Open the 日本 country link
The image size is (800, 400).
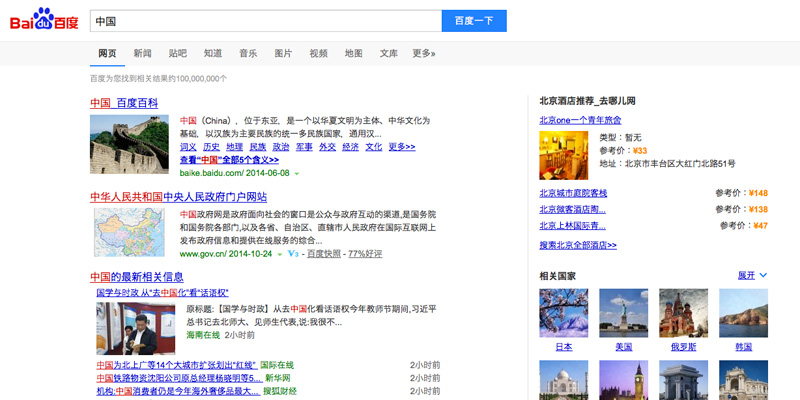564,347
